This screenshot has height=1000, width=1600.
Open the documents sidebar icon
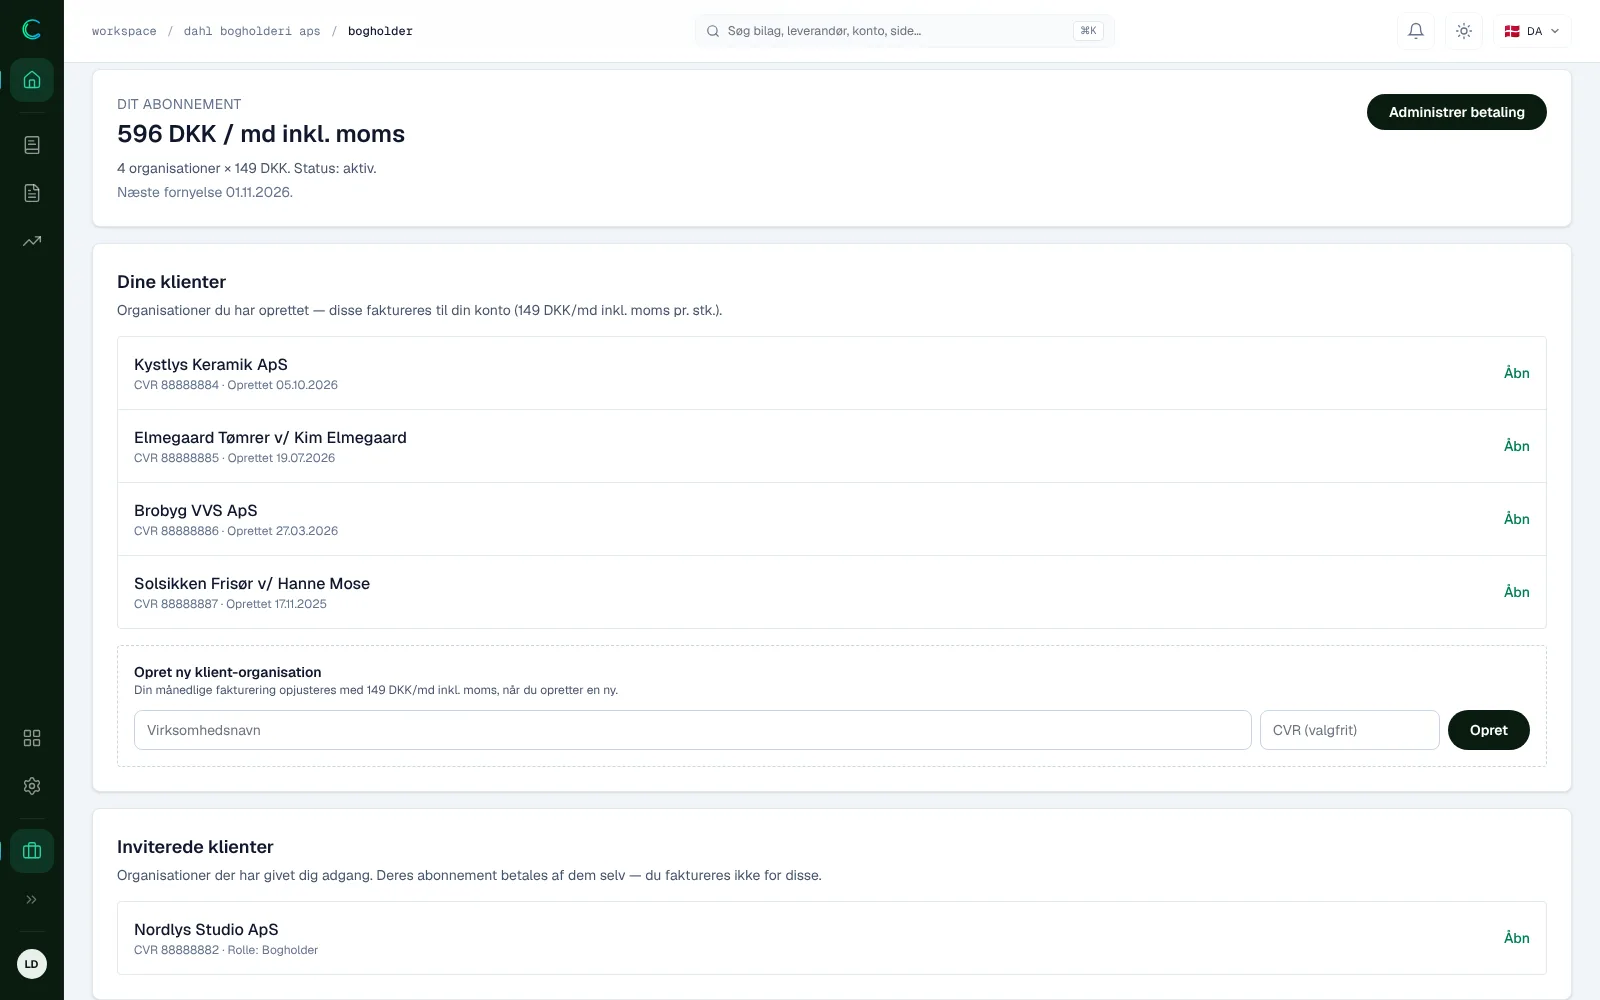click(x=32, y=193)
